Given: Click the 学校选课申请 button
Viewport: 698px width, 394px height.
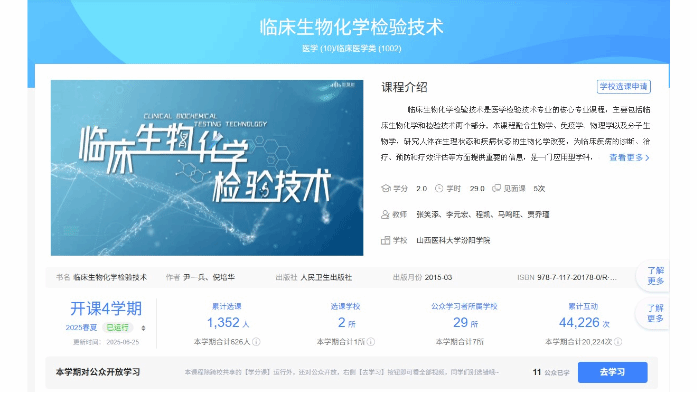Looking at the screenshot, I should (x=623, y=86).
